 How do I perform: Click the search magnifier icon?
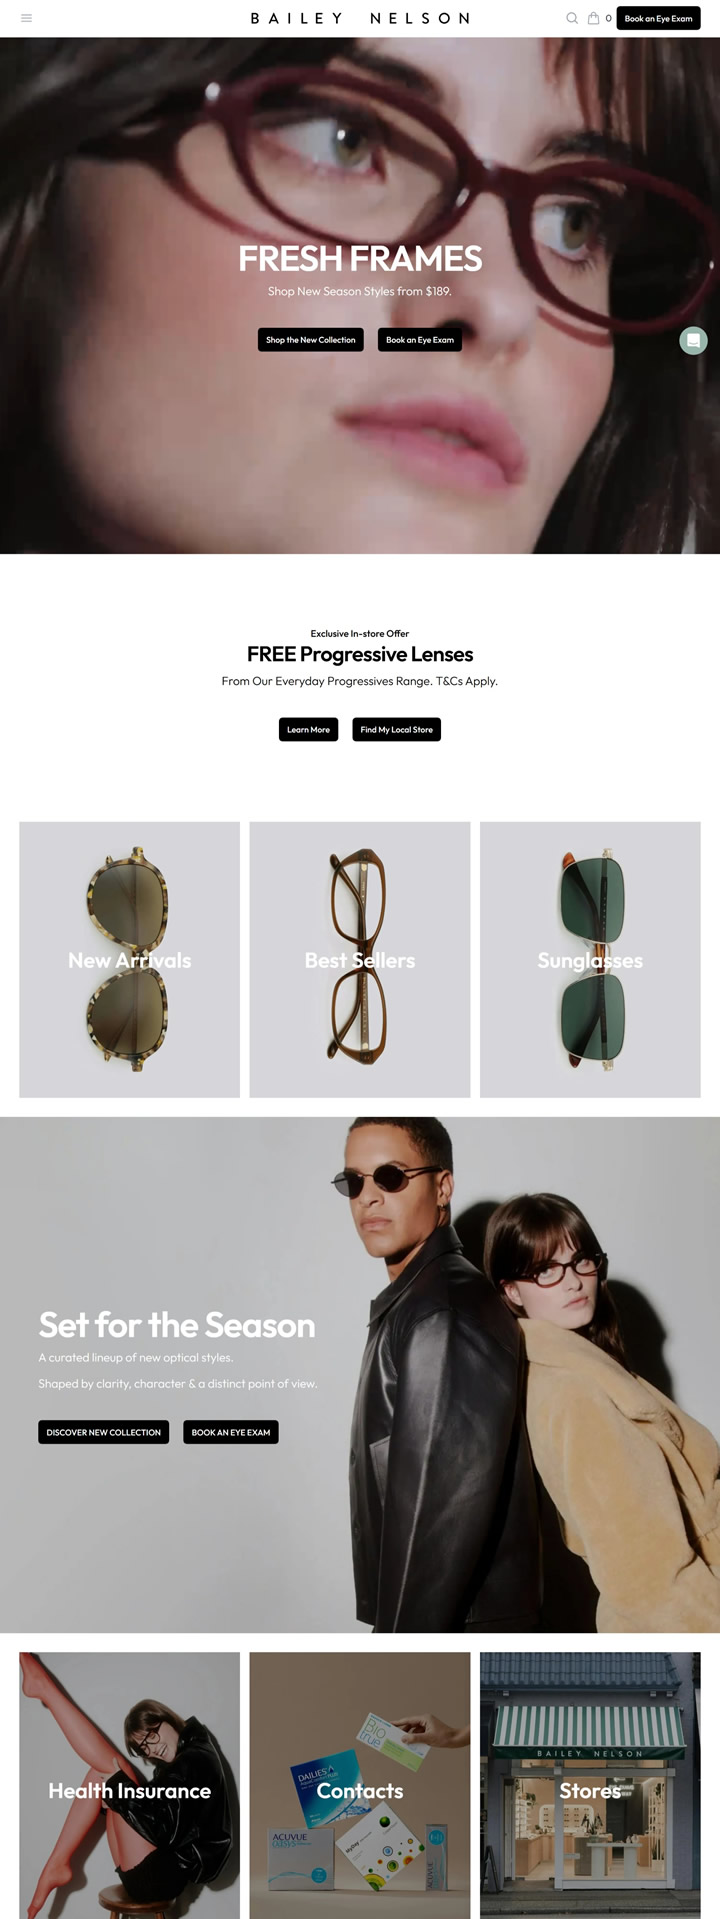(x=572, y=18)
